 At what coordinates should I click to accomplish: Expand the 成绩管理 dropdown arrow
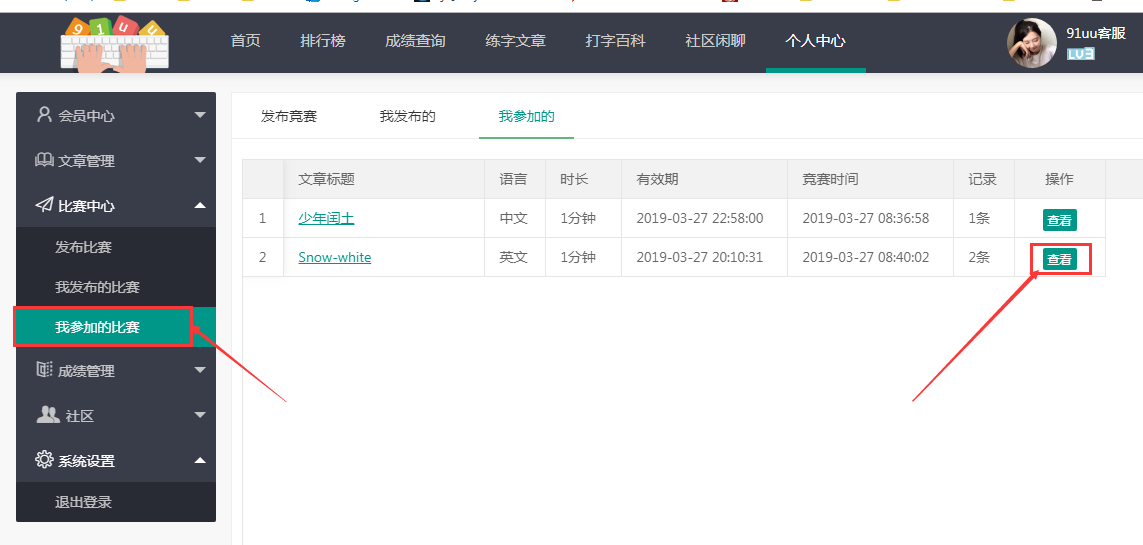[x=200, y=371]
